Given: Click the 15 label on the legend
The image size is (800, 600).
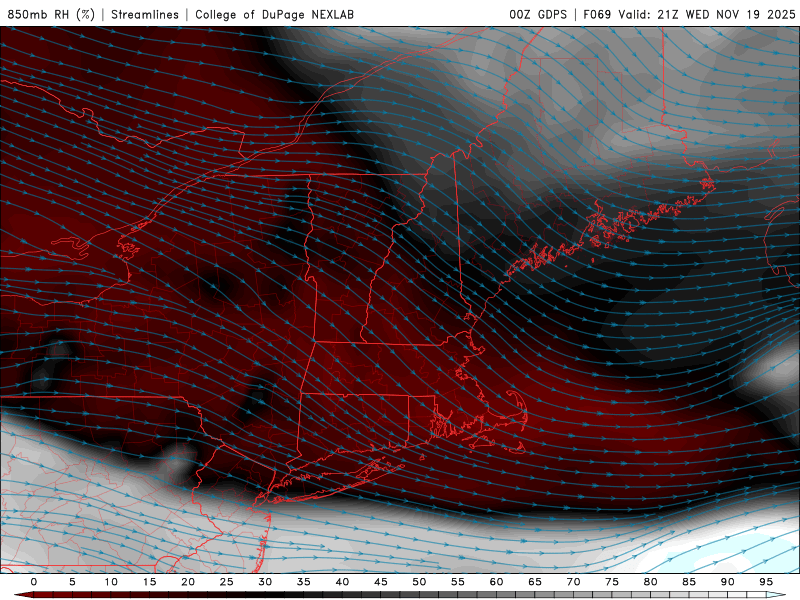Looking at the screenshot, I should (x=149, y=582).
